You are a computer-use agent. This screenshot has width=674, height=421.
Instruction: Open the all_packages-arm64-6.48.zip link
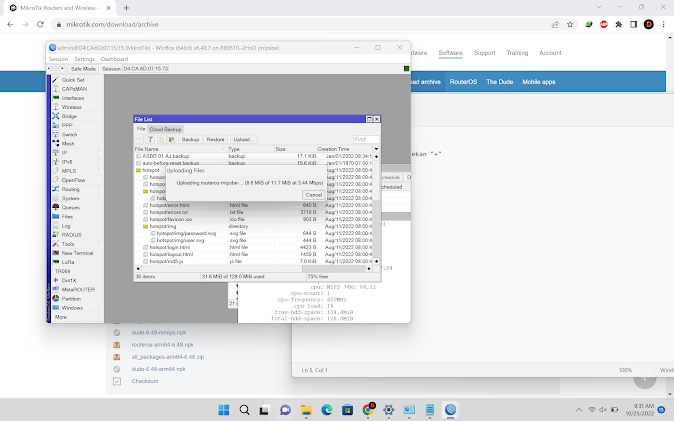click(x=168, y=356)
